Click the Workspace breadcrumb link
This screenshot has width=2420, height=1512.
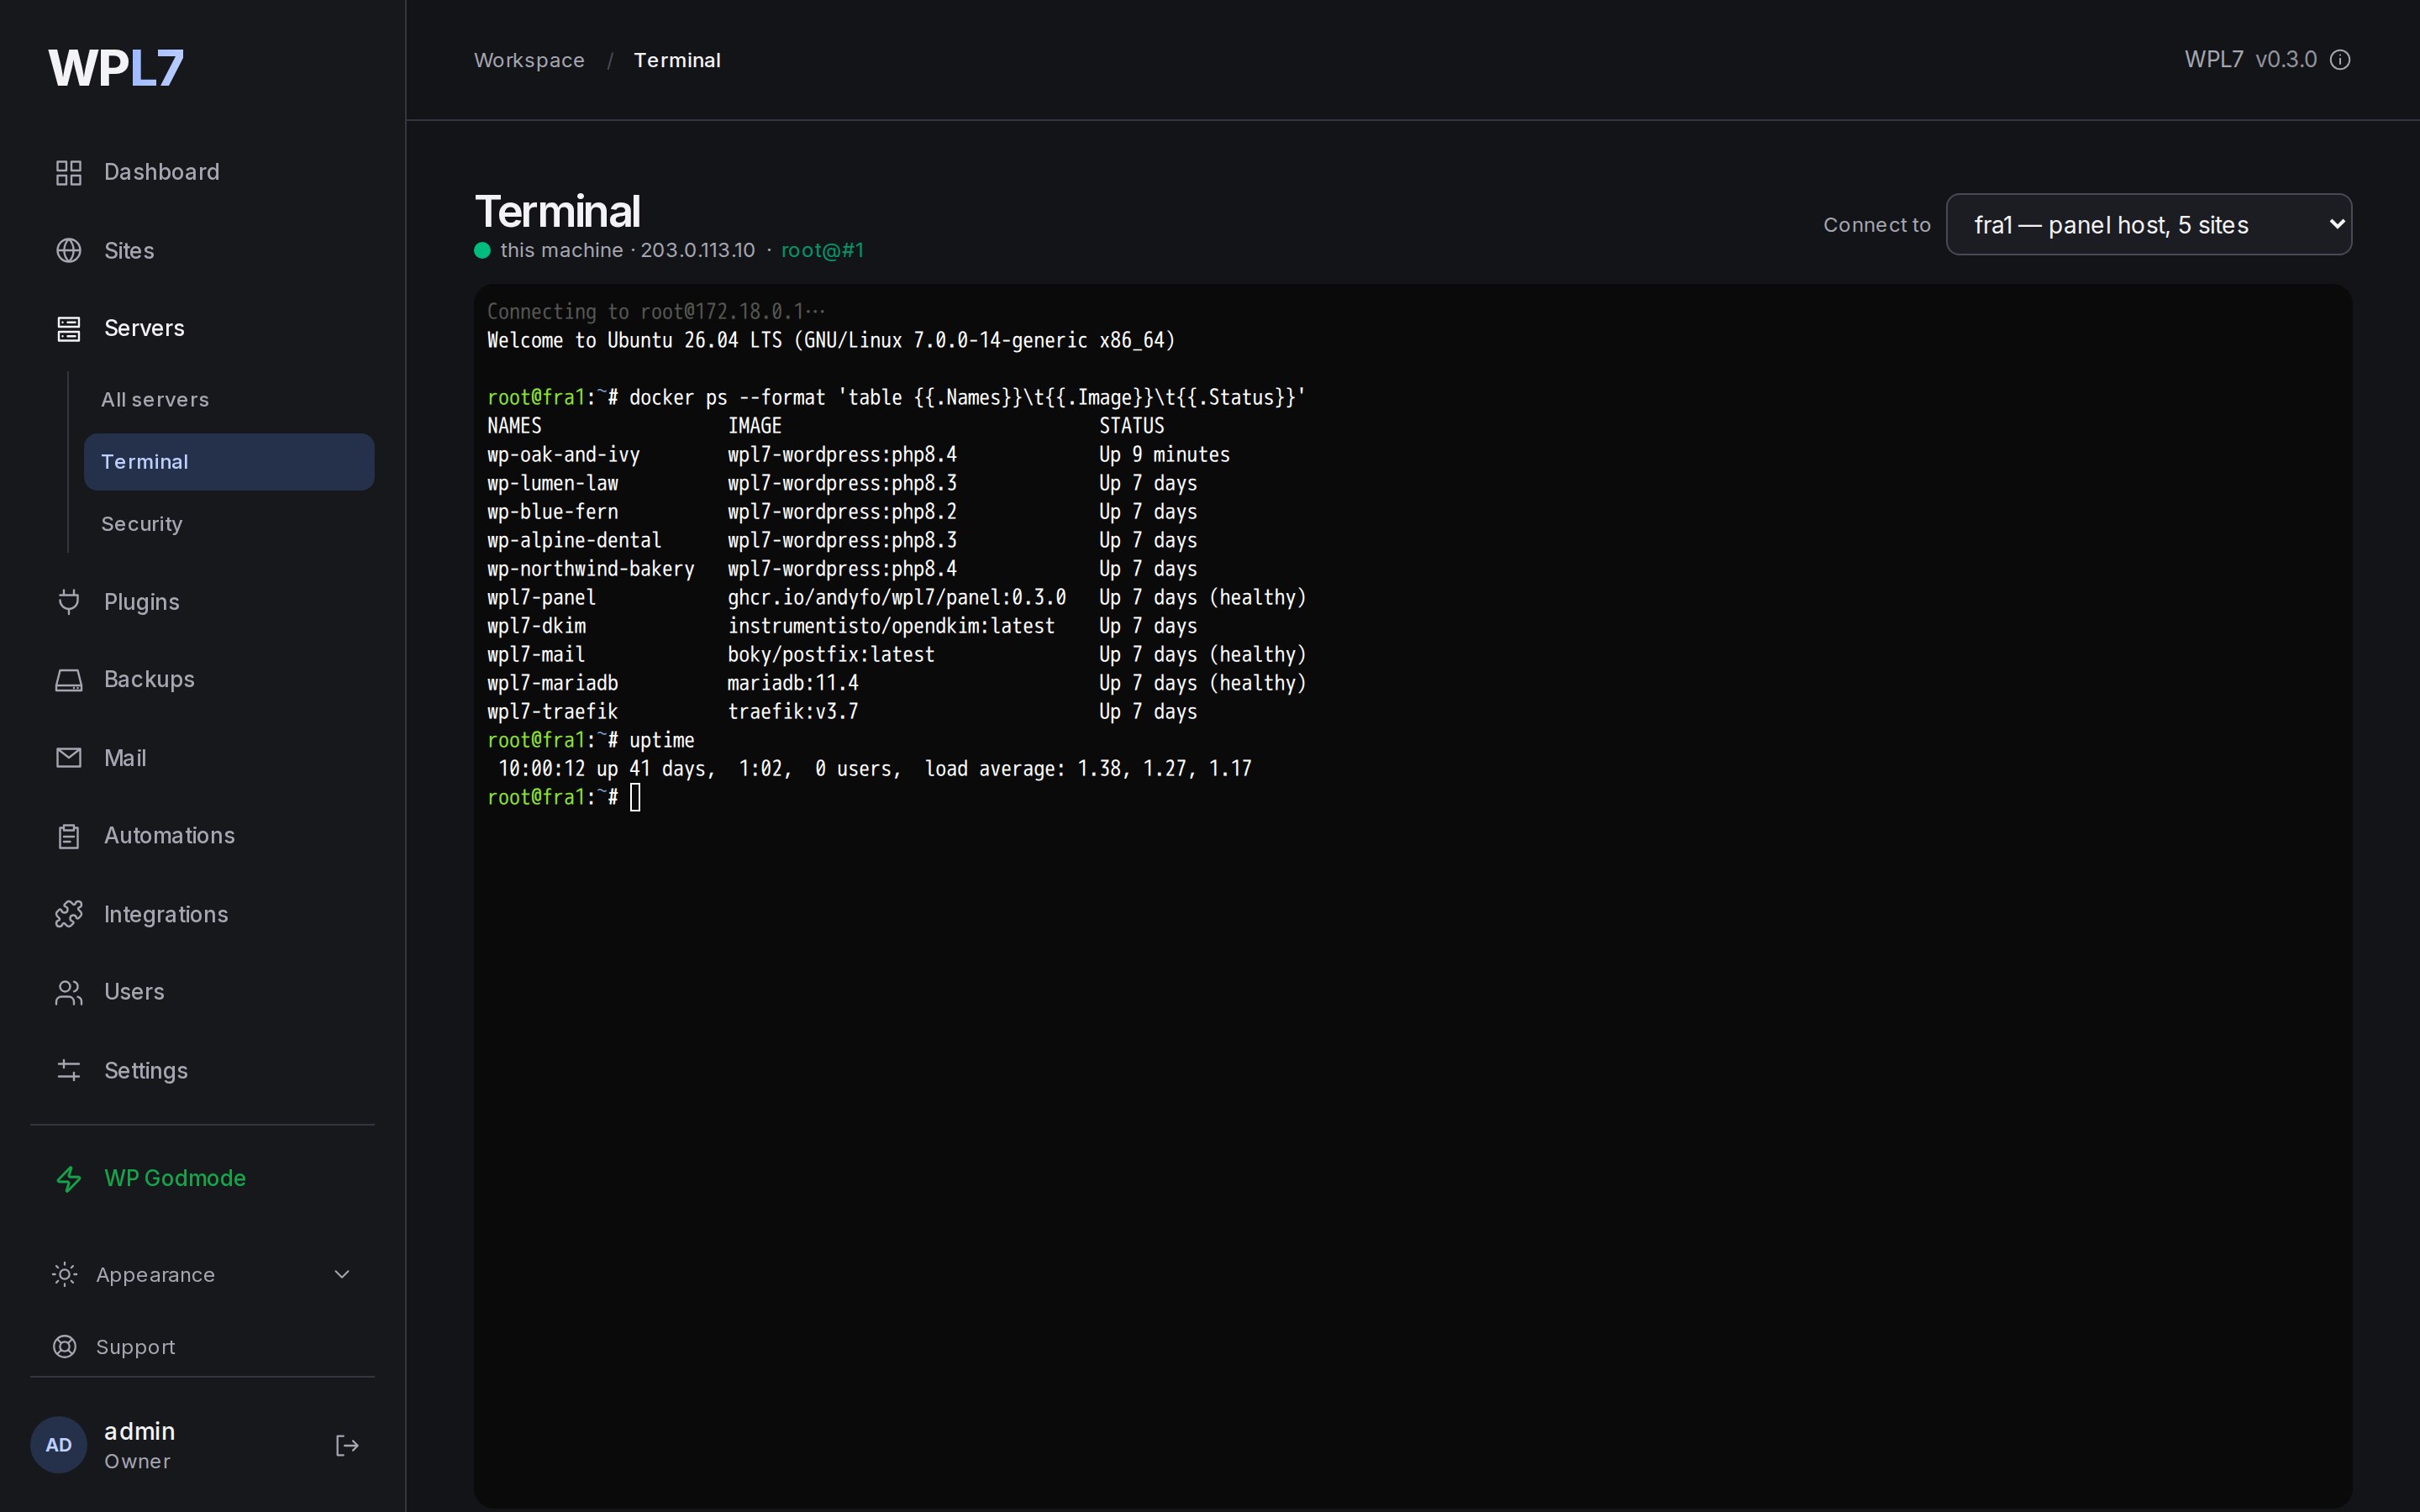tap(529, 60)
